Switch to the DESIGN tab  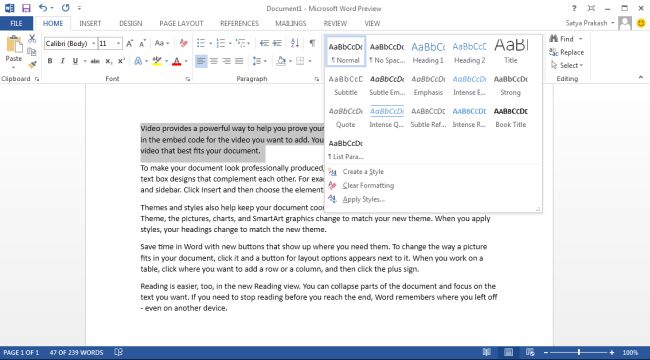point(131,23)
